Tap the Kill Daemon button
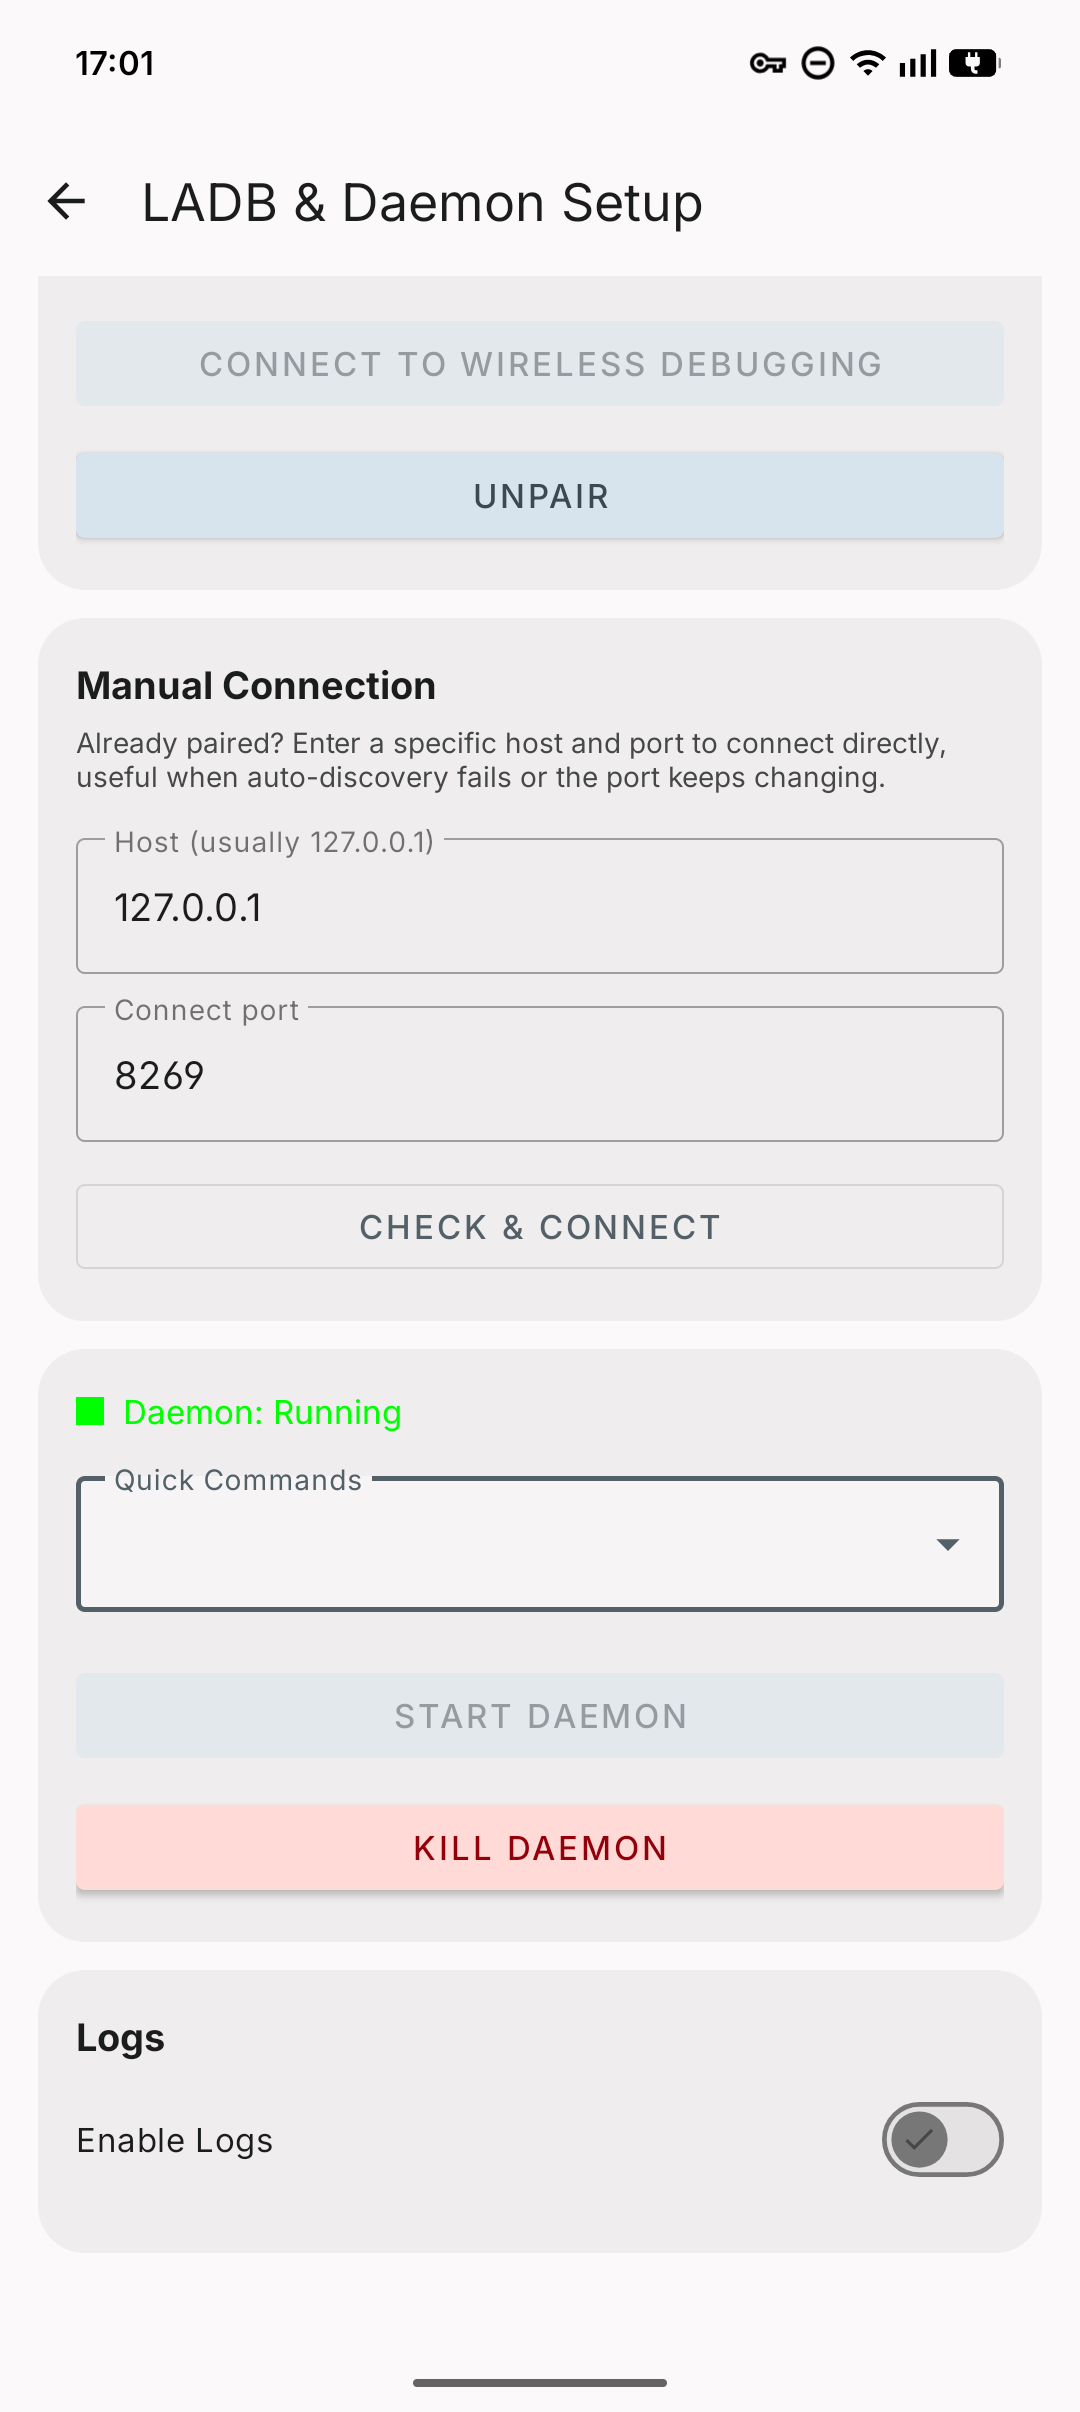 [x=540, y=1848]
